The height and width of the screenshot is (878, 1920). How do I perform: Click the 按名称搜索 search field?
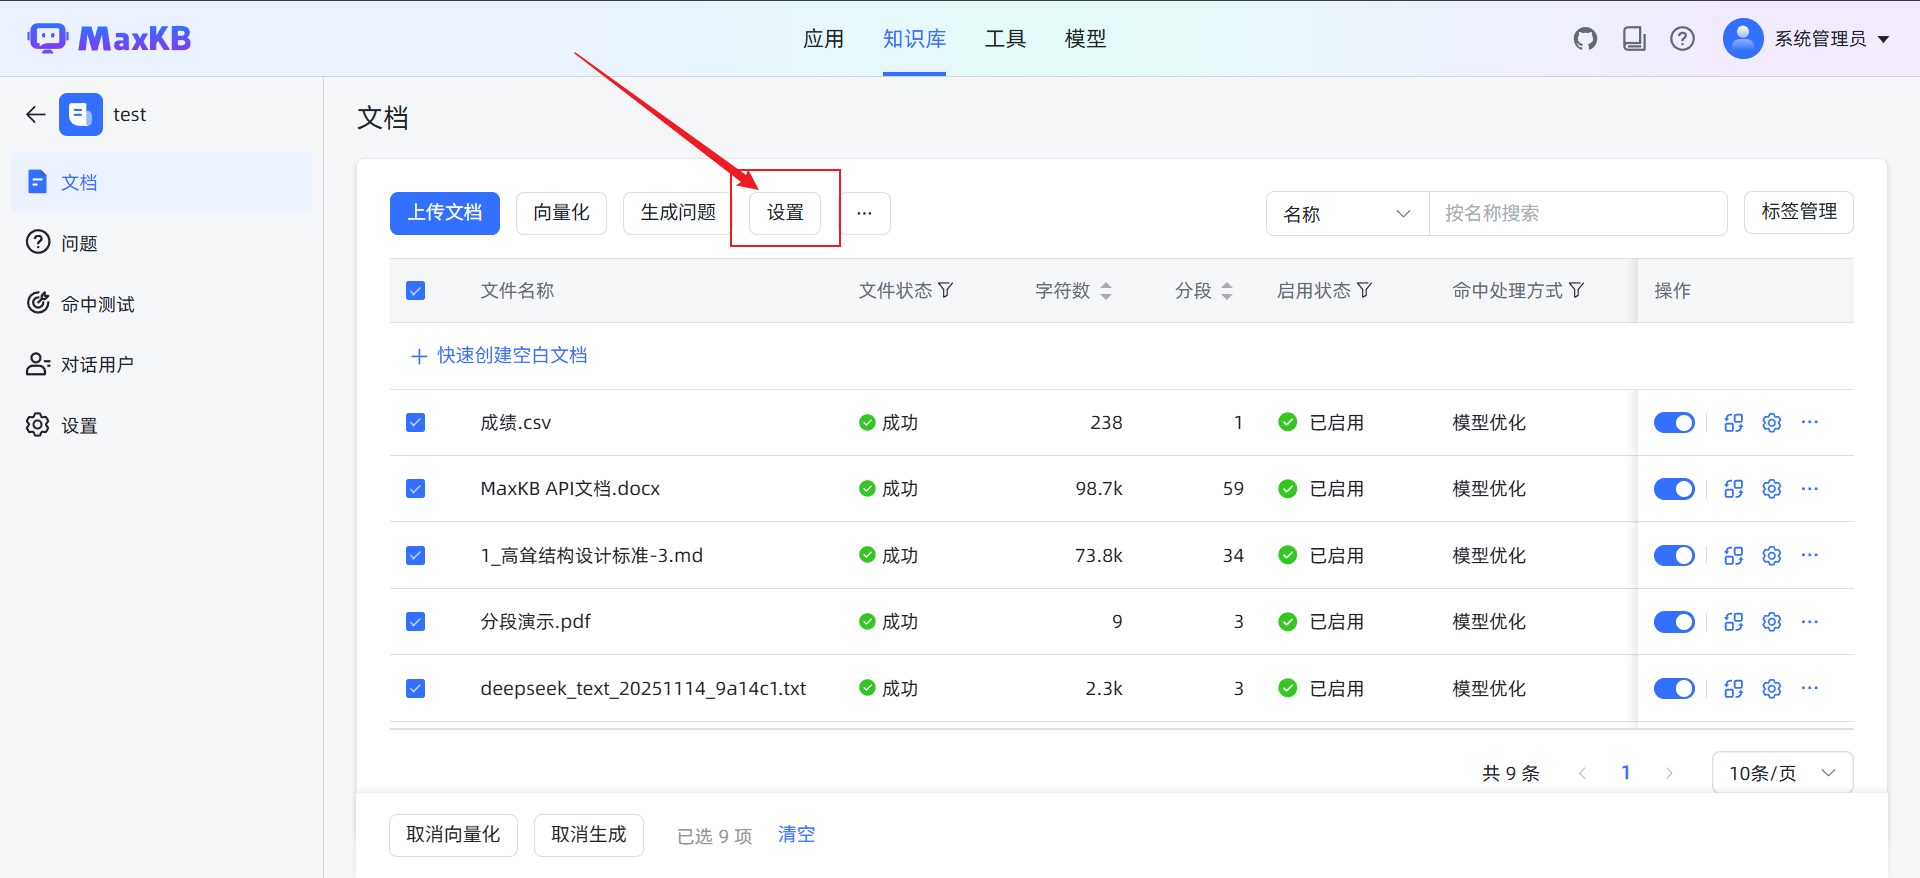click(1576, 214)
